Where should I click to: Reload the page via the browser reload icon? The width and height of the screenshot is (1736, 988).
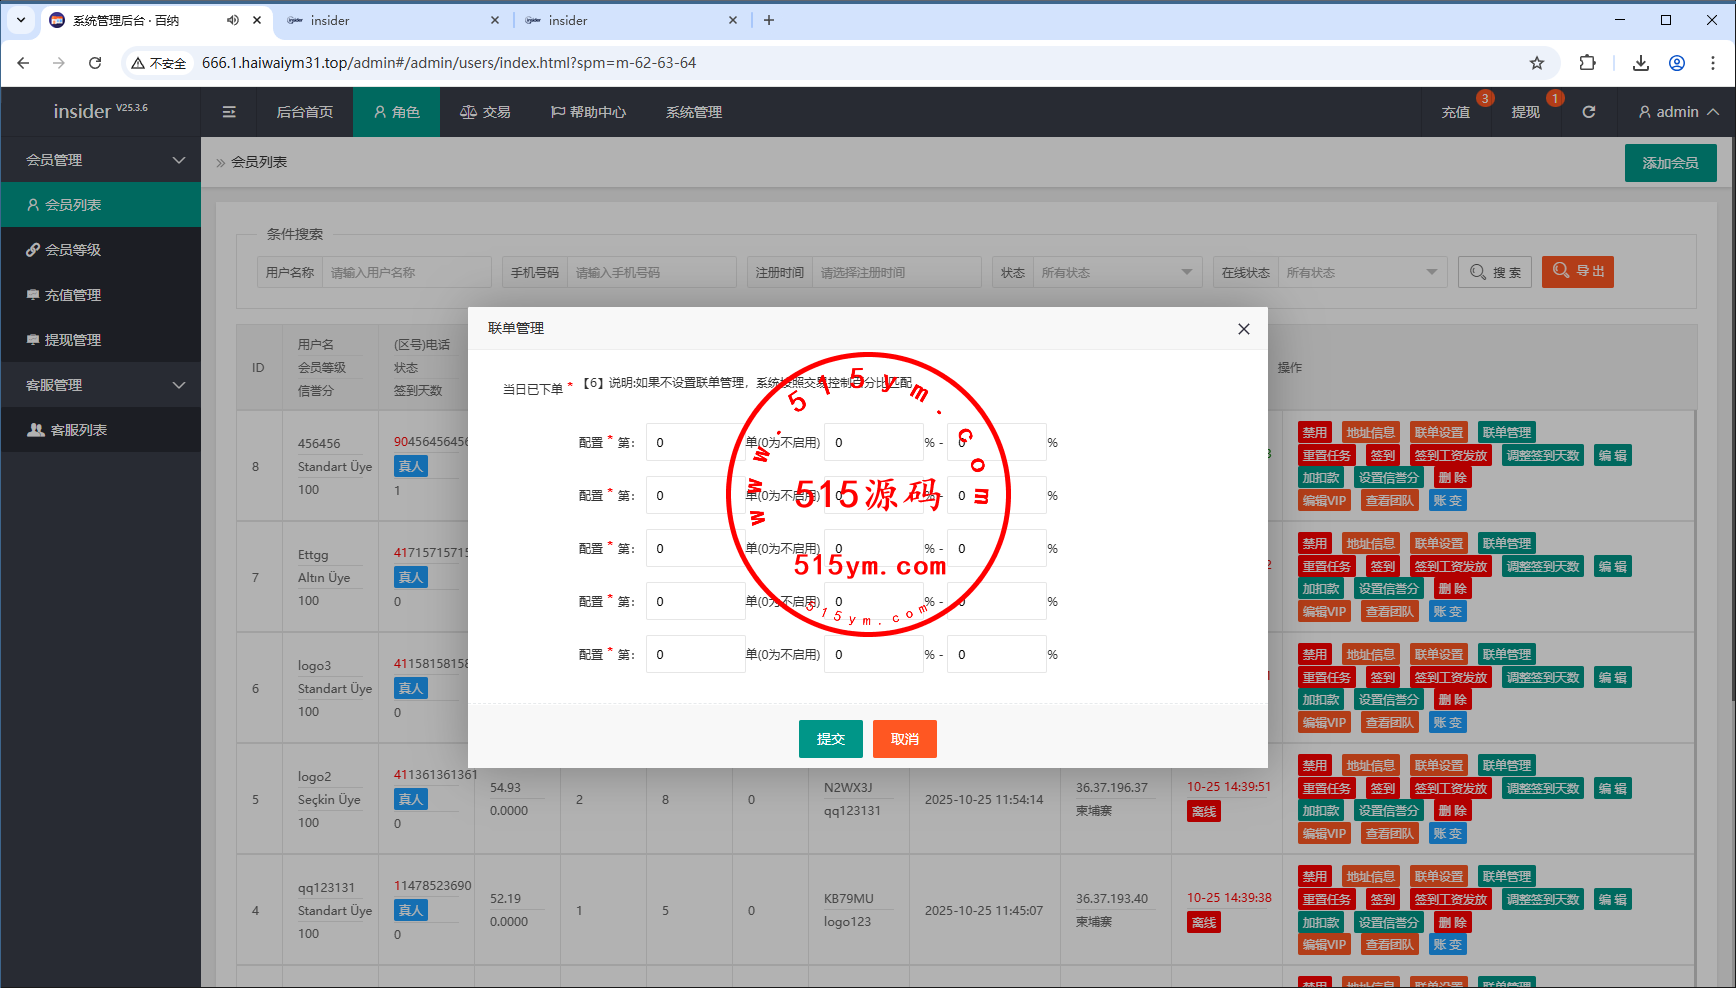click(95, 63)
